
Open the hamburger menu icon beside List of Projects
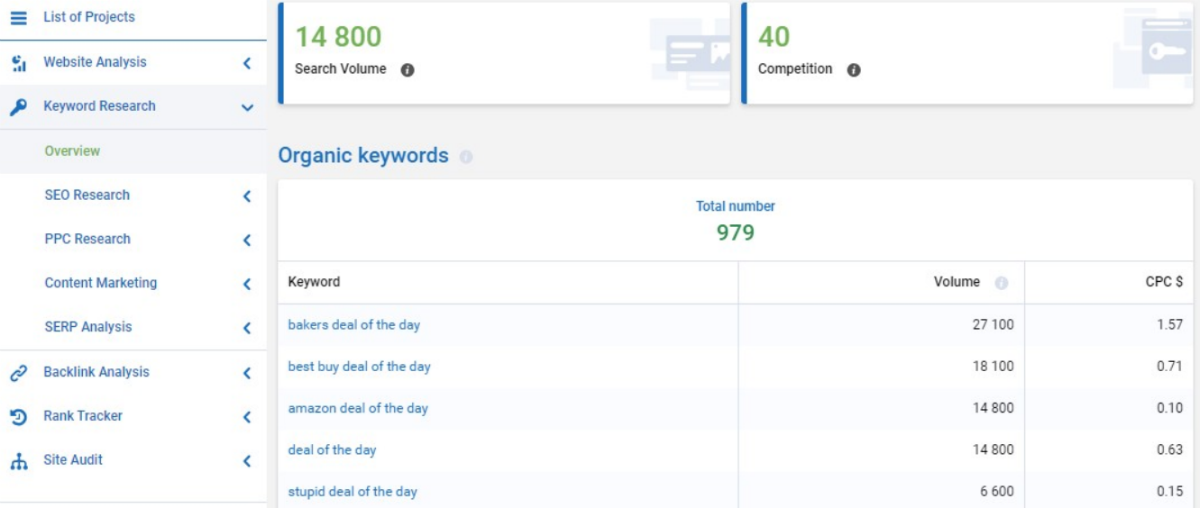point(18,18)
